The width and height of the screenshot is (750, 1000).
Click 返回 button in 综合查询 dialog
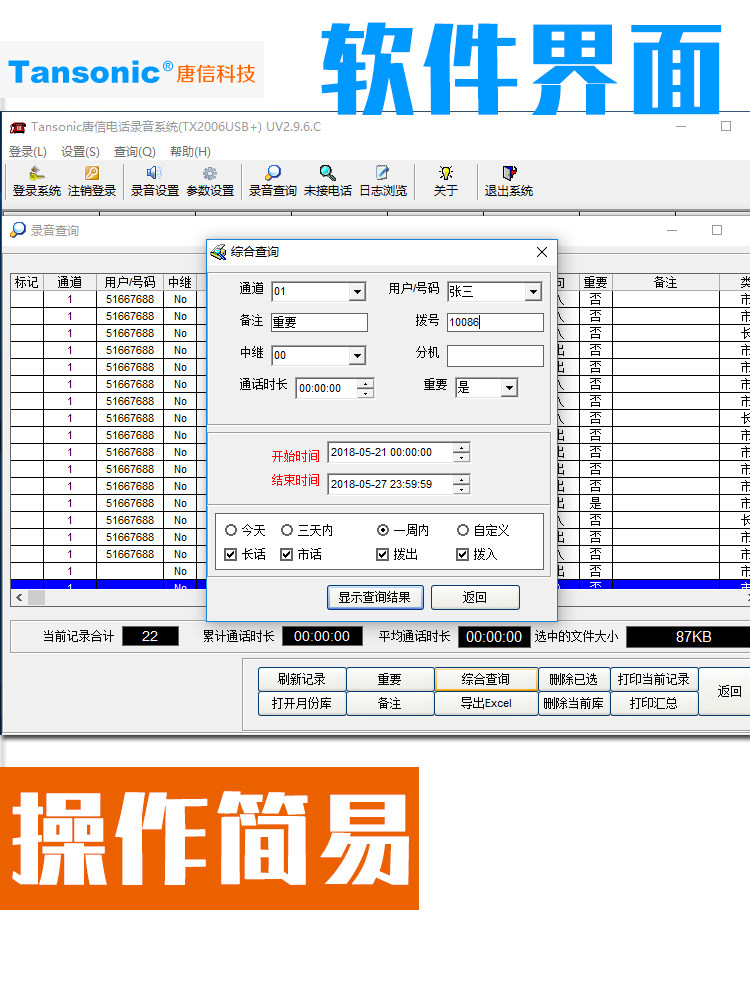tap(475, 598)
